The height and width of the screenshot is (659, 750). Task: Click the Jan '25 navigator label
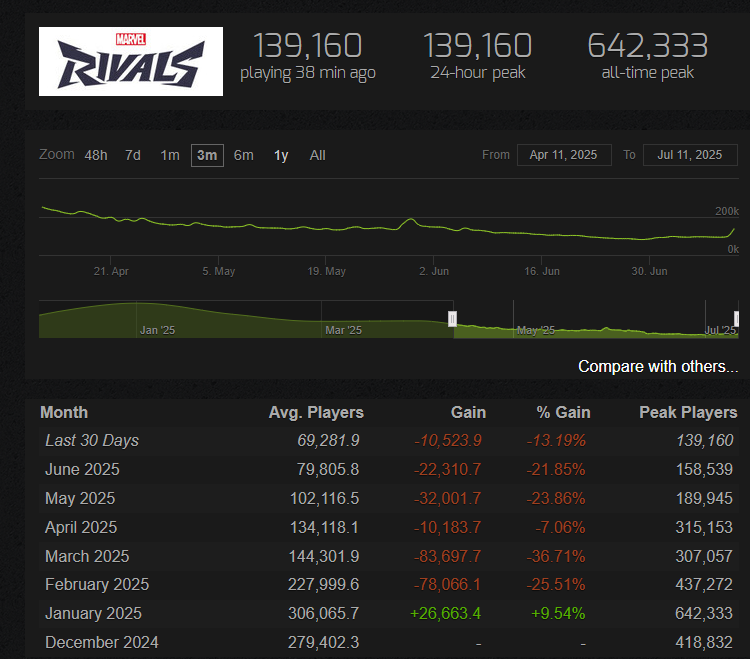tap(157, 330)
